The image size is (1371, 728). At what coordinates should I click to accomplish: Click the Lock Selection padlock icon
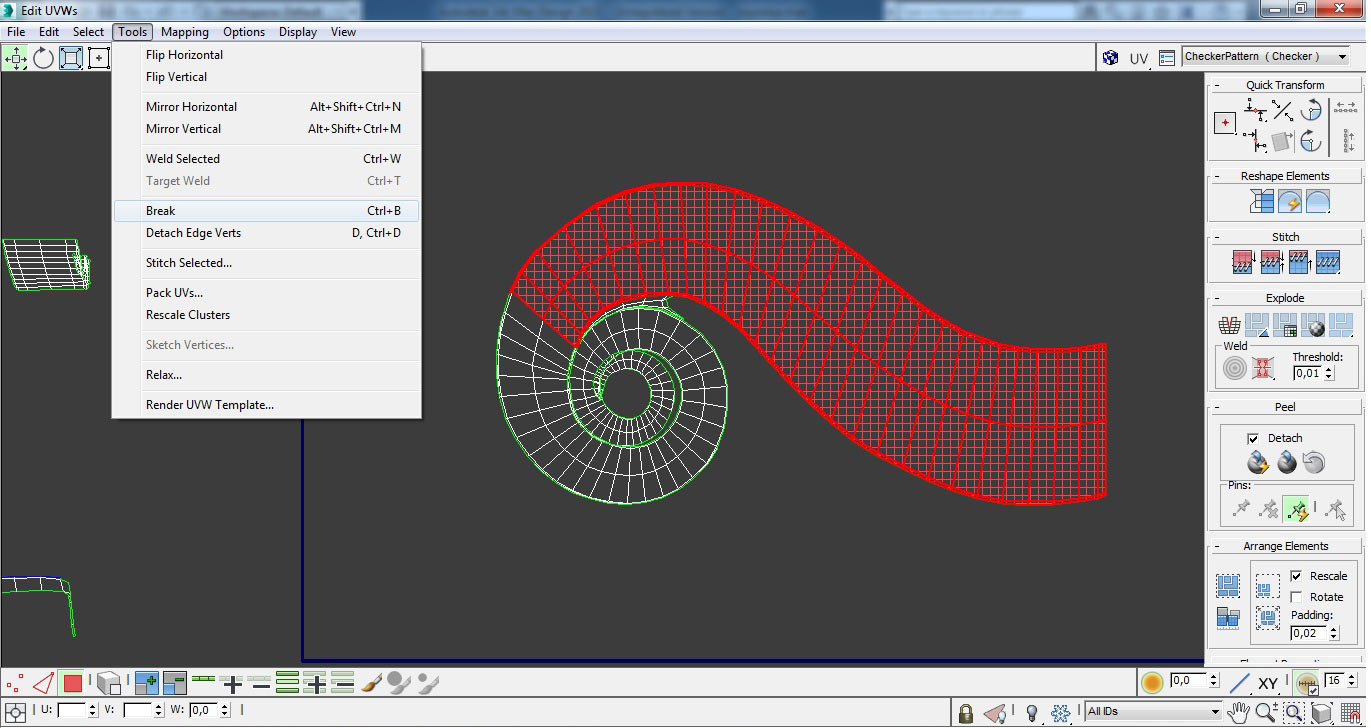click(966, 713)
